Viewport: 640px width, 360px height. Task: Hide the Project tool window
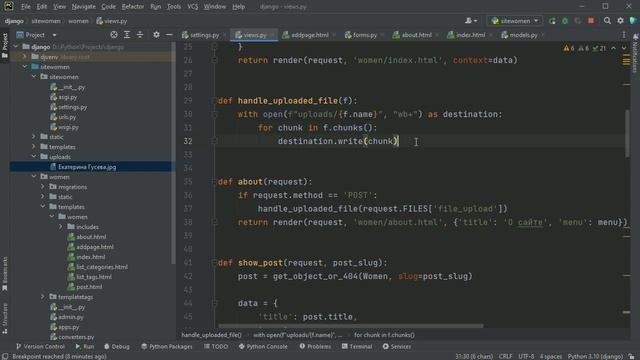[169, 35]
